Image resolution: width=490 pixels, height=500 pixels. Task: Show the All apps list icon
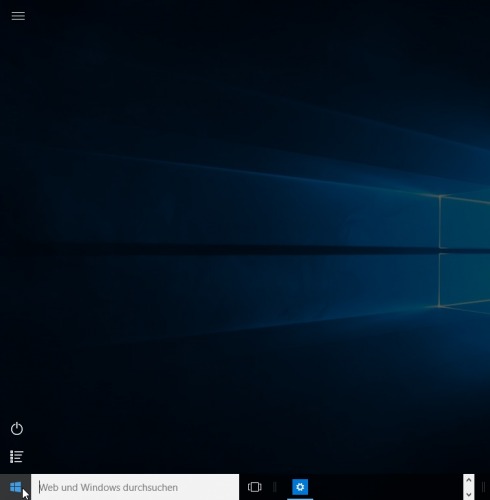click(17, 457)
